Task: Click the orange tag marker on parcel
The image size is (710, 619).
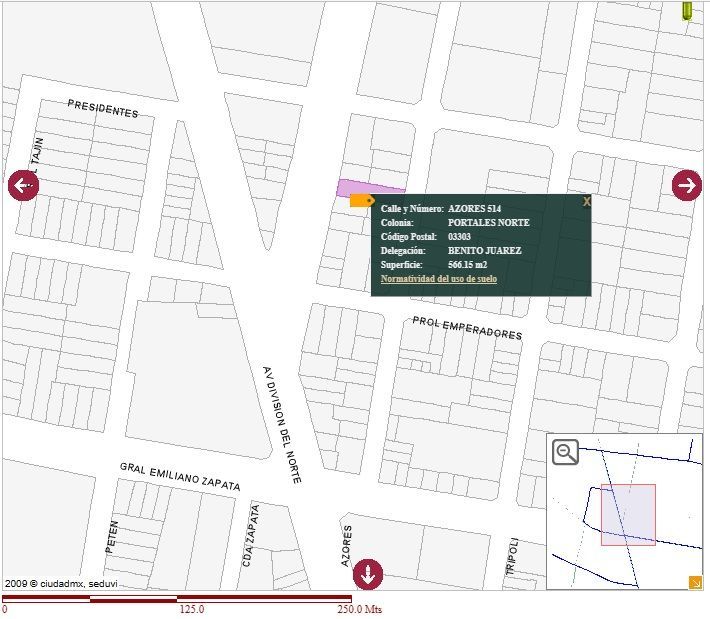Action: click(x=362, y=201)
